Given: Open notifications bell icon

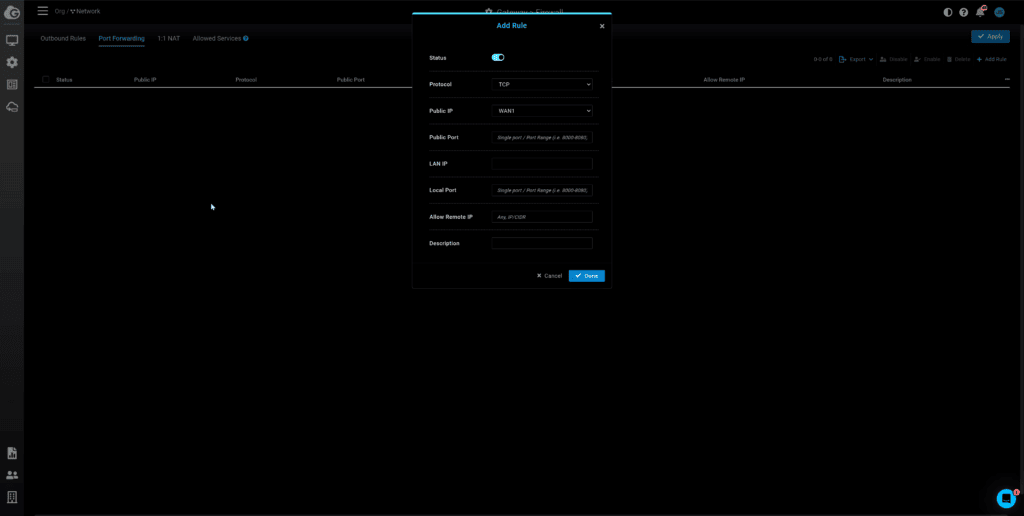Looking at the screenshot, I should (980, 12).
